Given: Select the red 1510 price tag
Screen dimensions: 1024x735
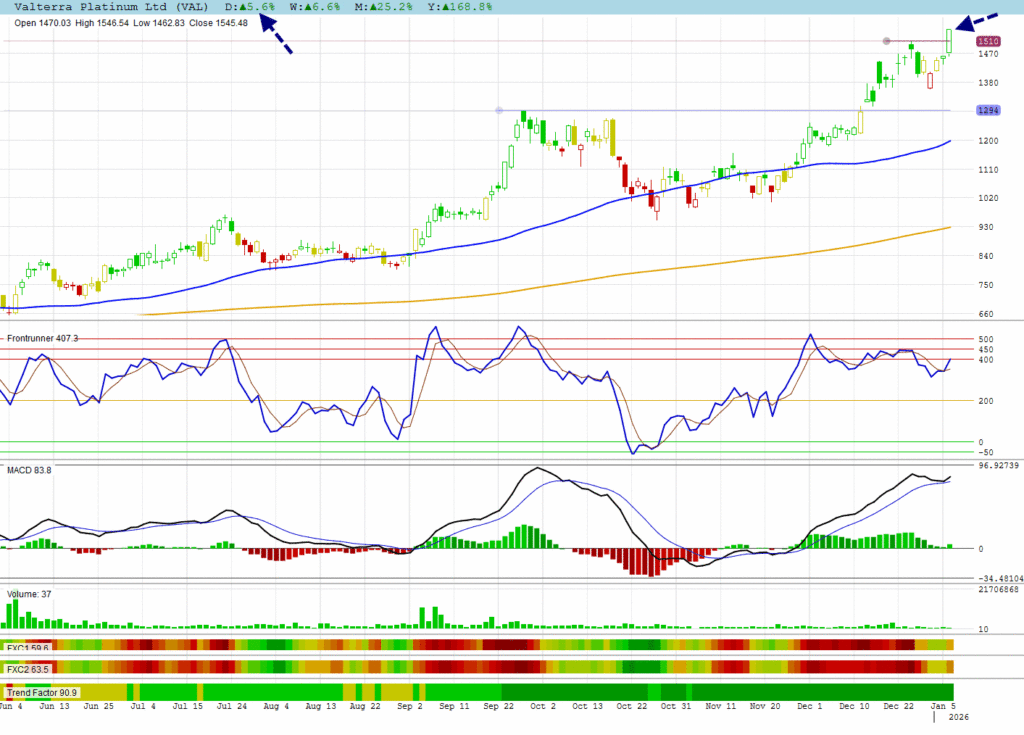Looking at the screenshot, I should coord(988,41).
